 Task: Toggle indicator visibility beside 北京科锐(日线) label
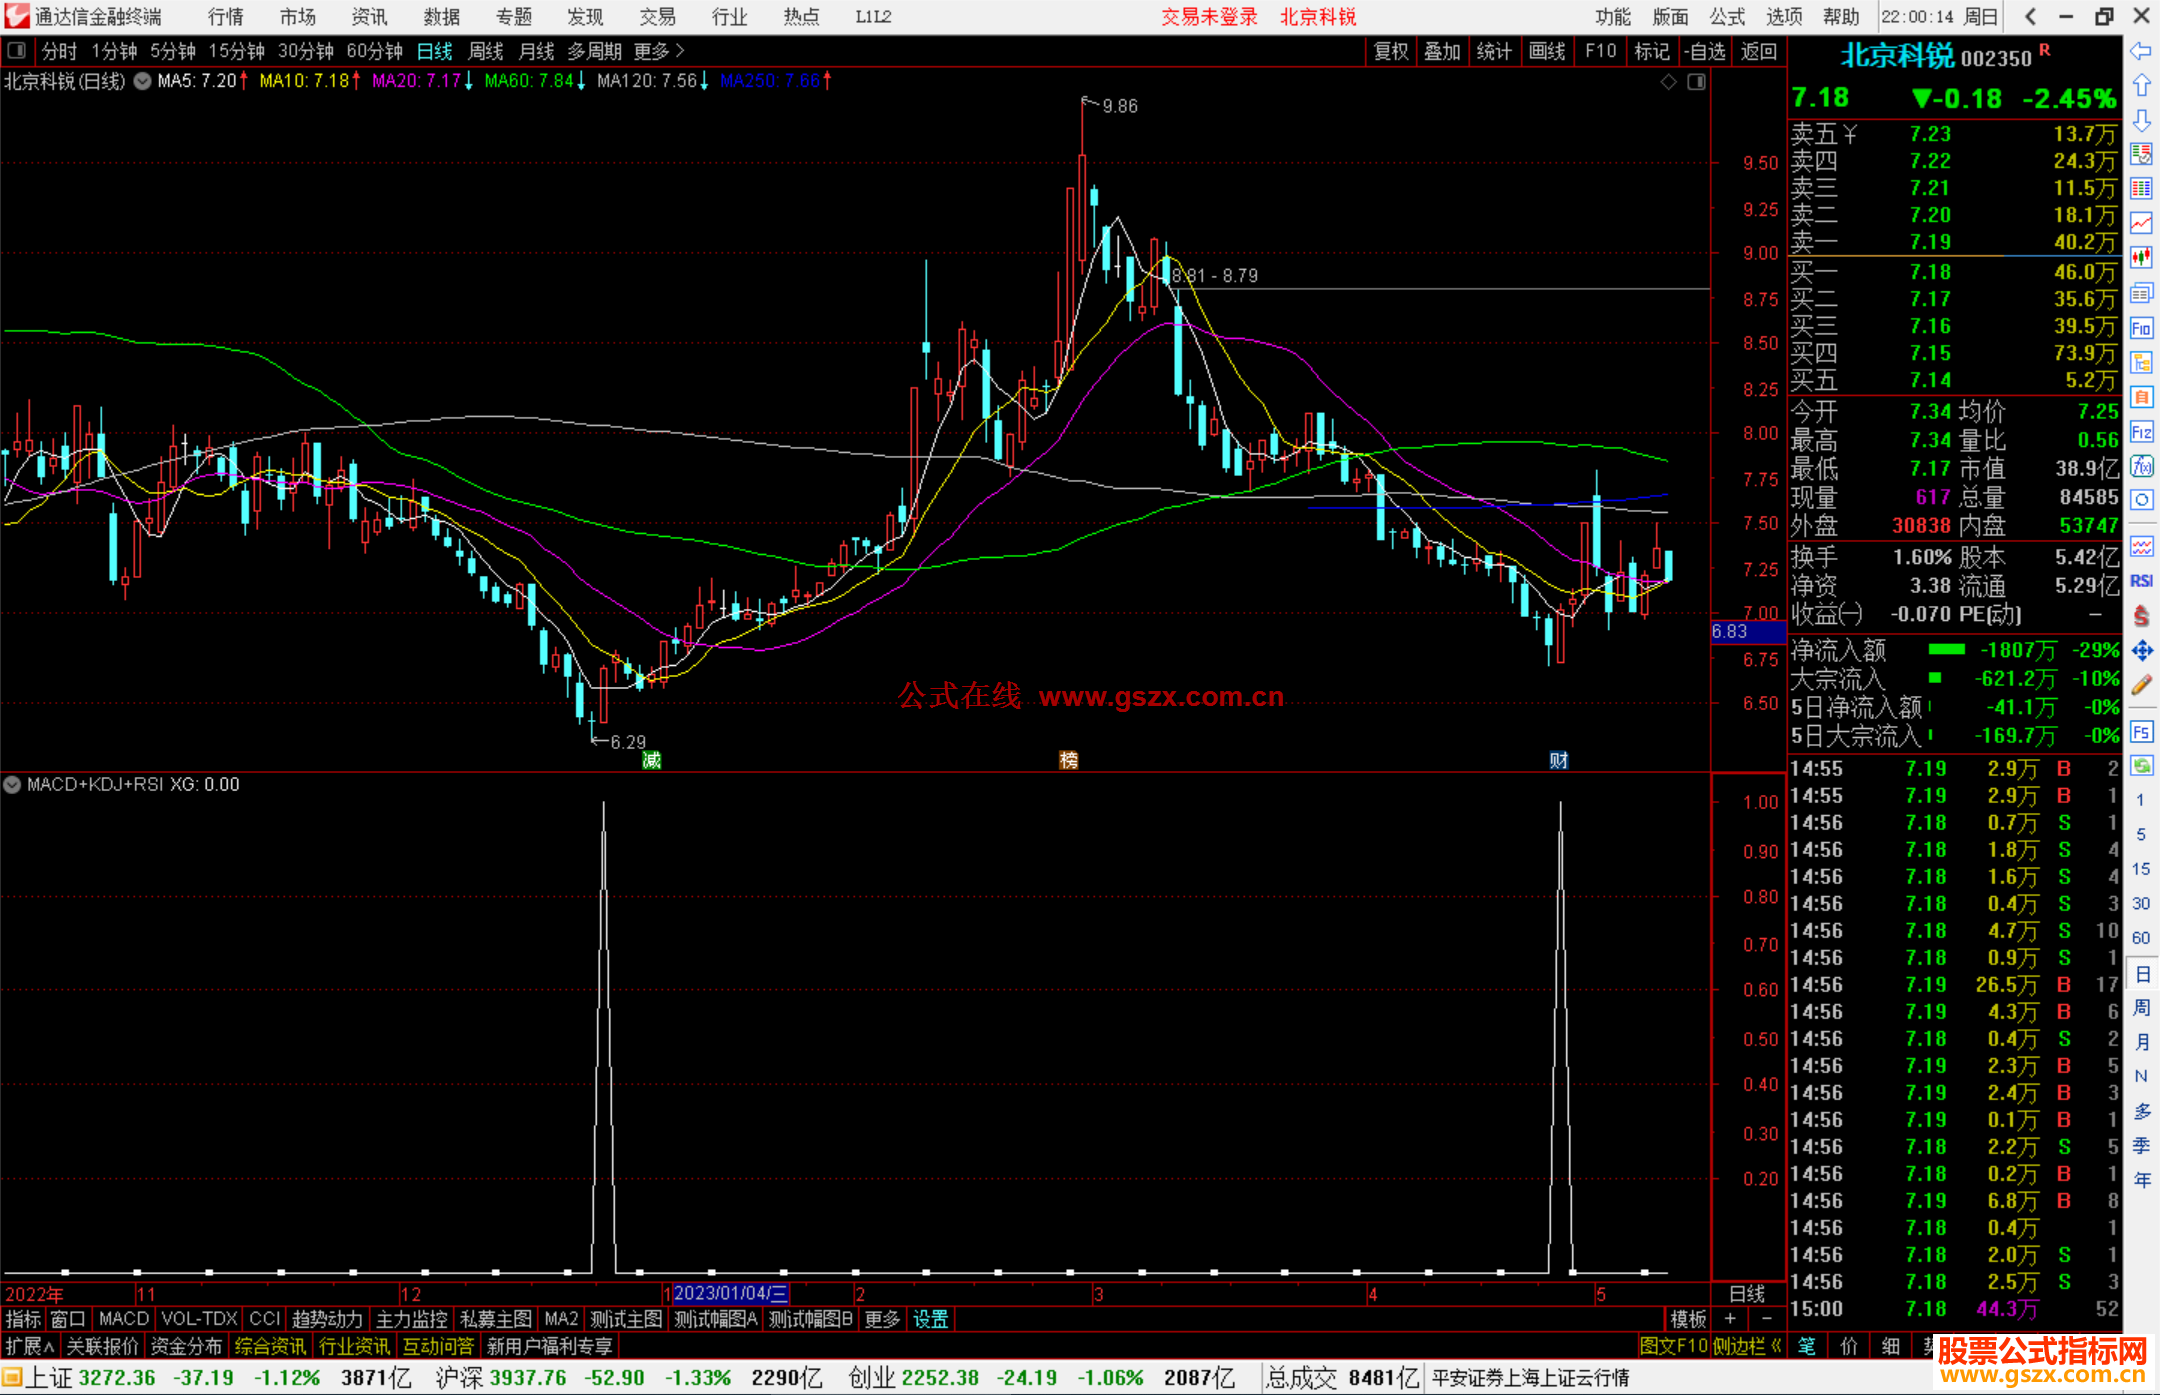click(142, 81)
